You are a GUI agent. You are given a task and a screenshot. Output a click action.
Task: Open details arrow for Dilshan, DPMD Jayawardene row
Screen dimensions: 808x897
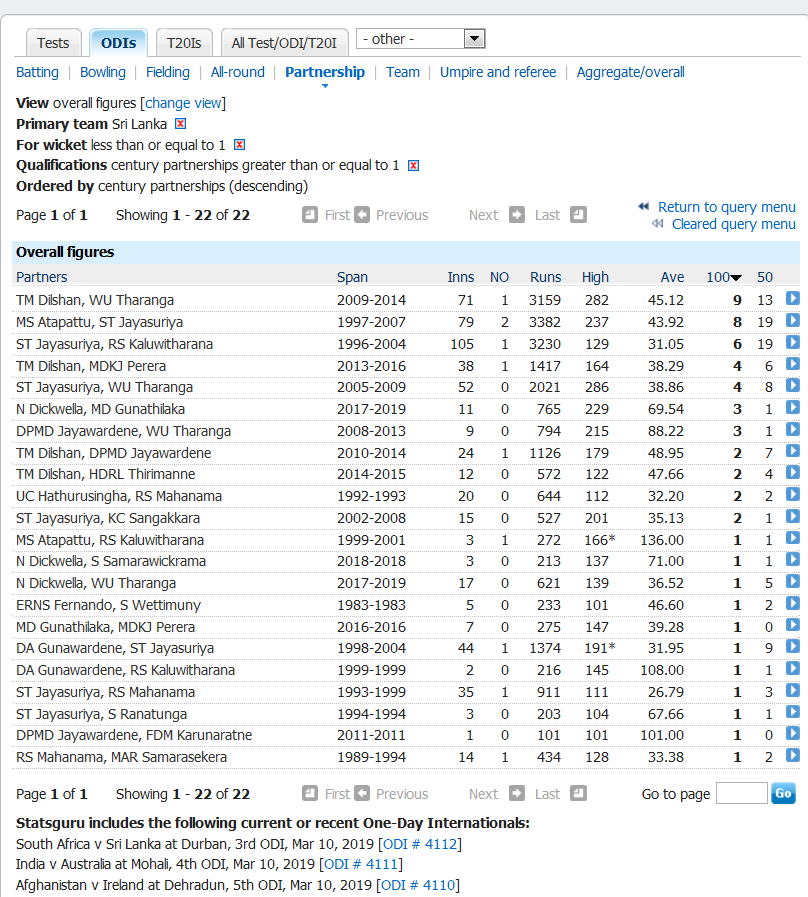click(x=793, y=451)
